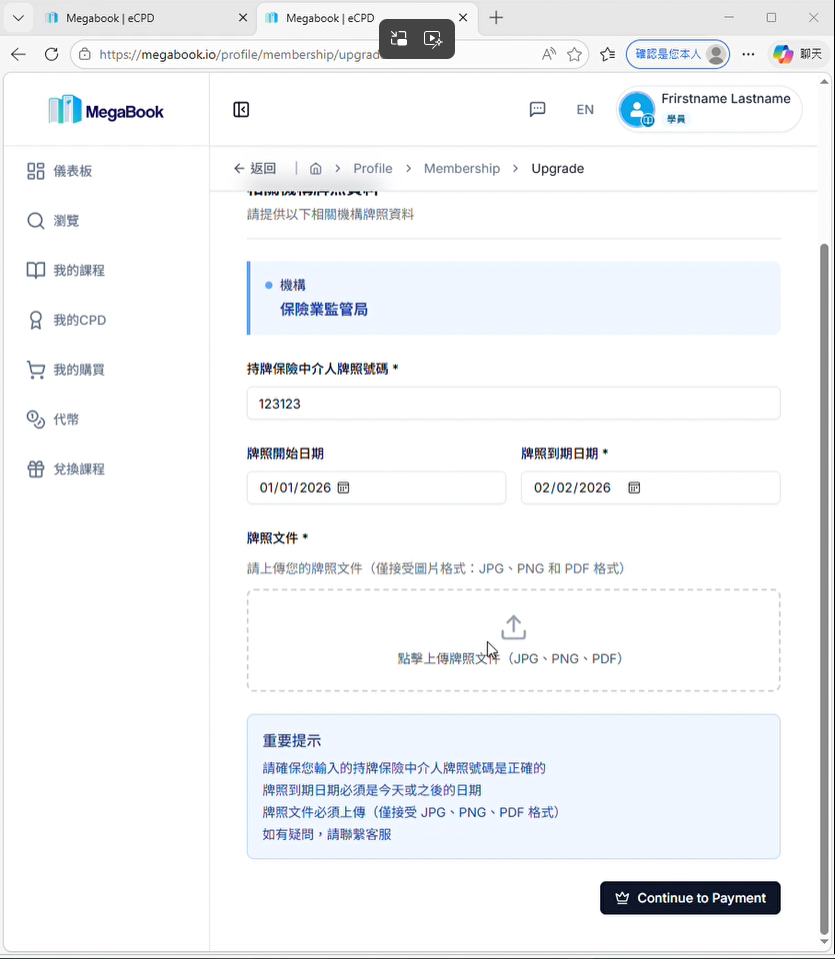
Task: Open the favorites list icon
Action: [607, 54]
